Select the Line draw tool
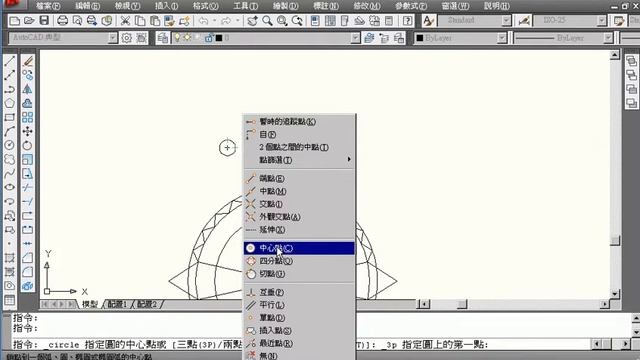640x360 pixels. tap(9, 61)
